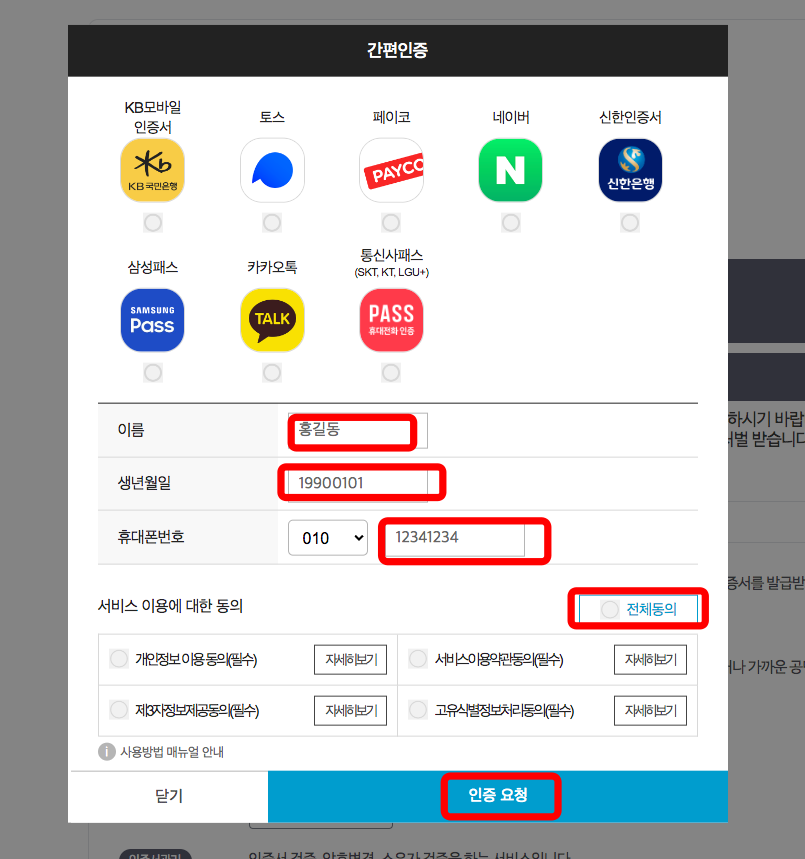This screenshot has height=859, width=805.
Task: Check 제3자정보제공동의(필수) checkbox
Action: (119, 710)
